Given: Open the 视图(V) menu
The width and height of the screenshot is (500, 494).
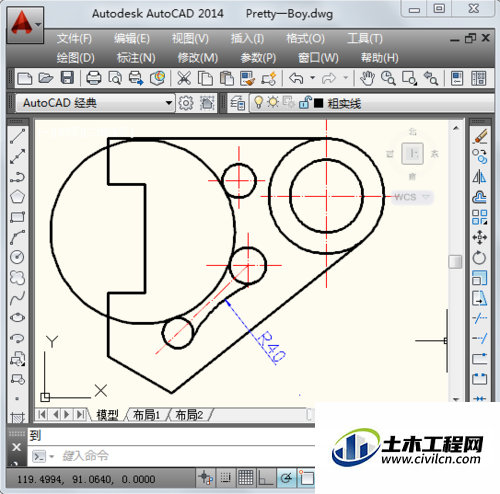Looking at the screenshot, I should [x=190, y=39].
